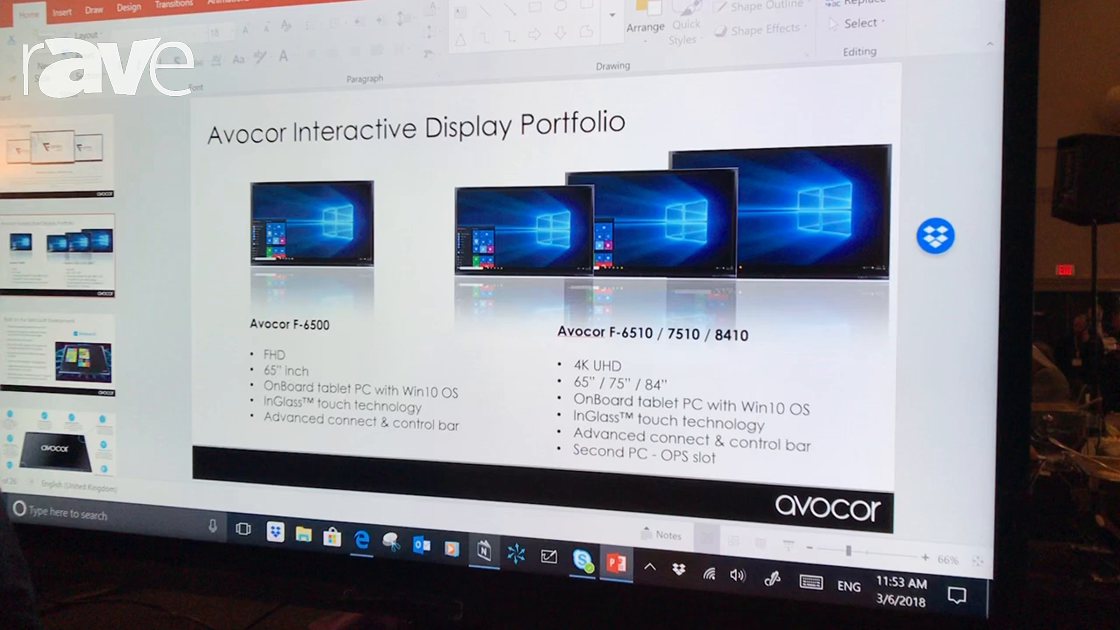The height and width of the screenshot is (630, 1120).
Task: Click the Avocor F-6500 heading text
Action: click(x=289, y=324)
